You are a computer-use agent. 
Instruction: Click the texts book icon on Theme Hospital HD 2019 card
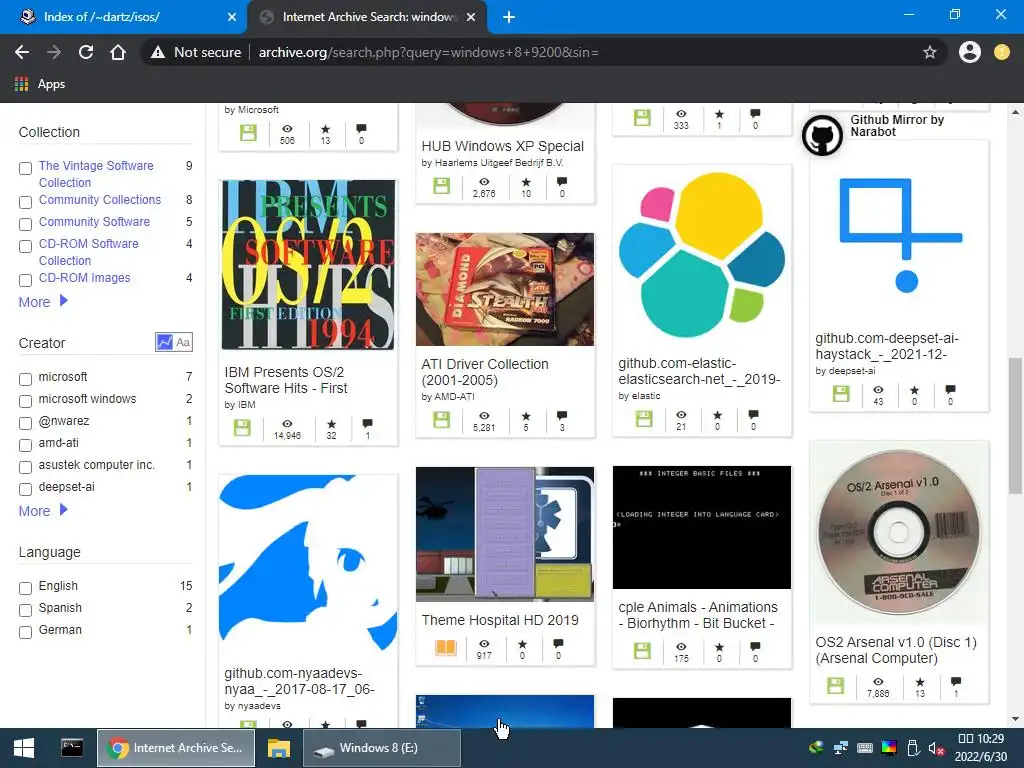tap(445, 647)
